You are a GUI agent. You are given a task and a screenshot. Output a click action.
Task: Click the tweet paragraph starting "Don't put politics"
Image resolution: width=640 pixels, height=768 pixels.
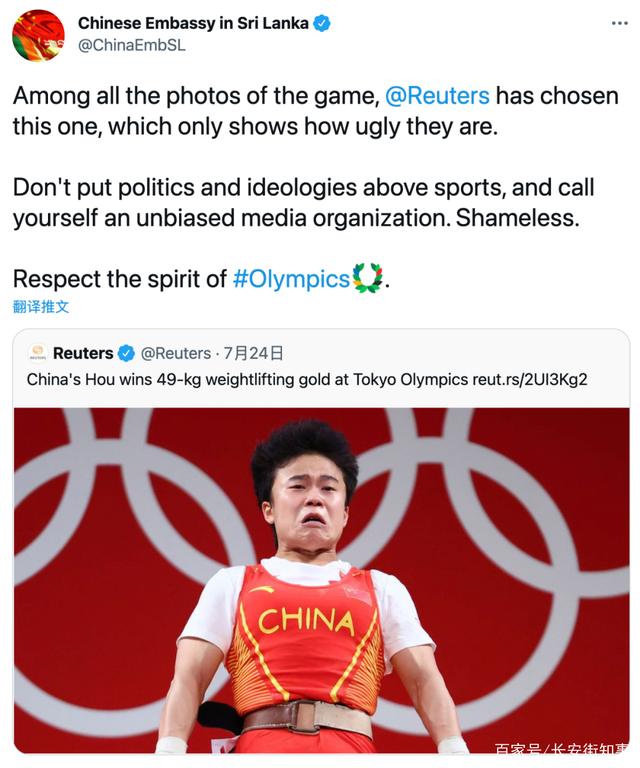(x=304, y=202)
